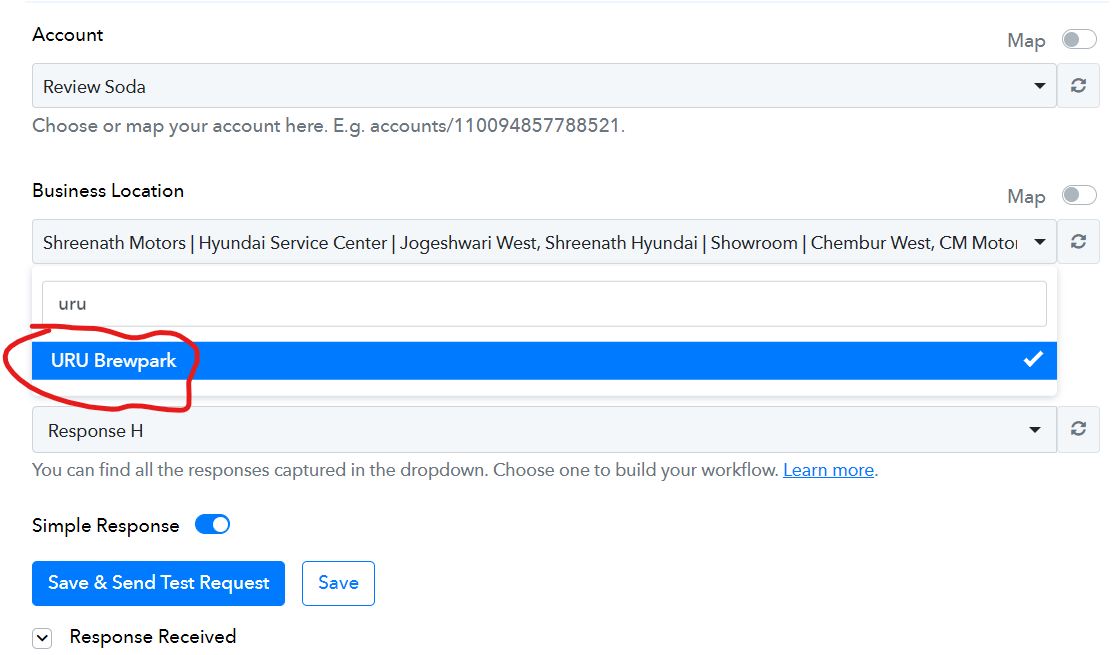The width and height of the screenshot is (1114, 655).
Task: Refresh the Account field list
Action: pos(1078,86)
